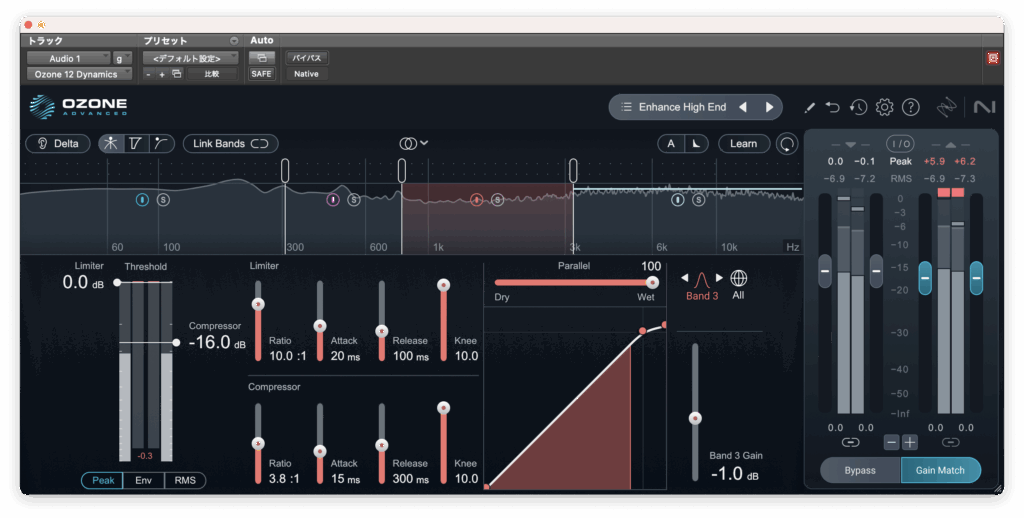Open the undo history clock icon
This screenshot has height=518, width=1024.
858,107
